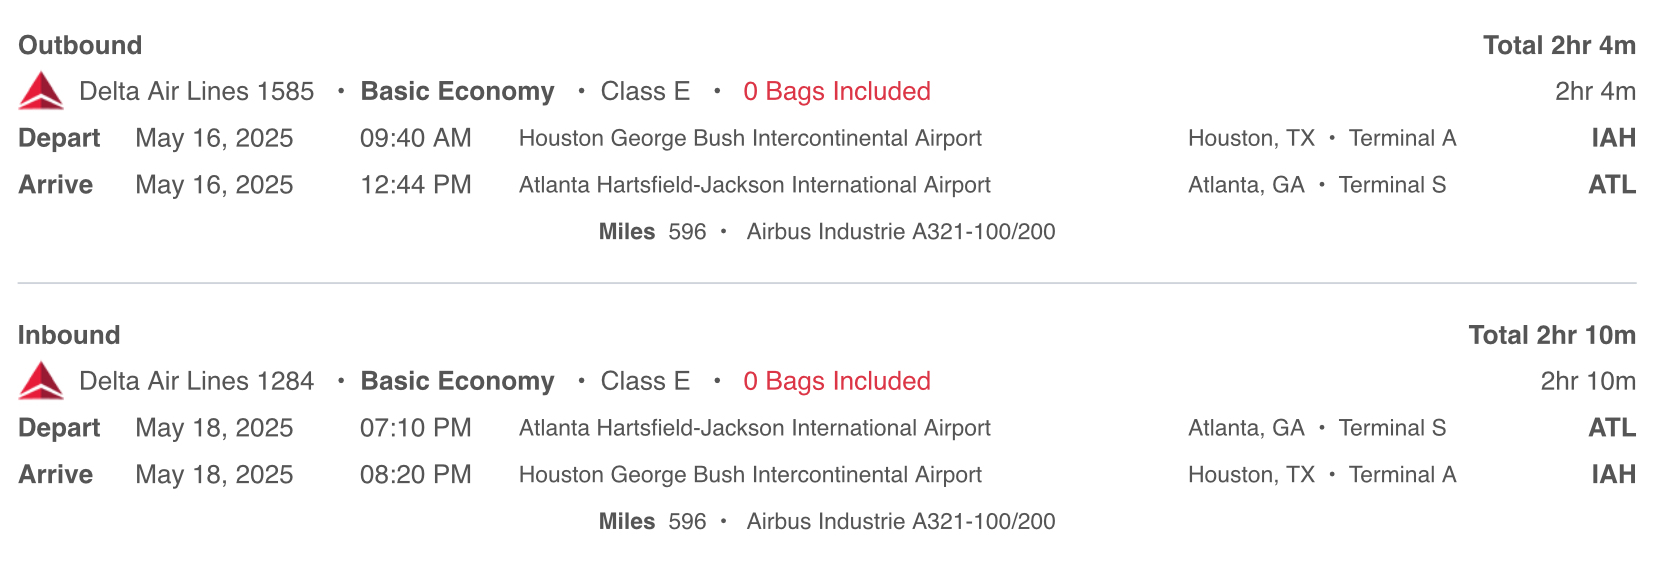Viewport: 1659px width, 565px height.
Task: Click the Total 2hr 10m duration
Action: pos(1551,335)
